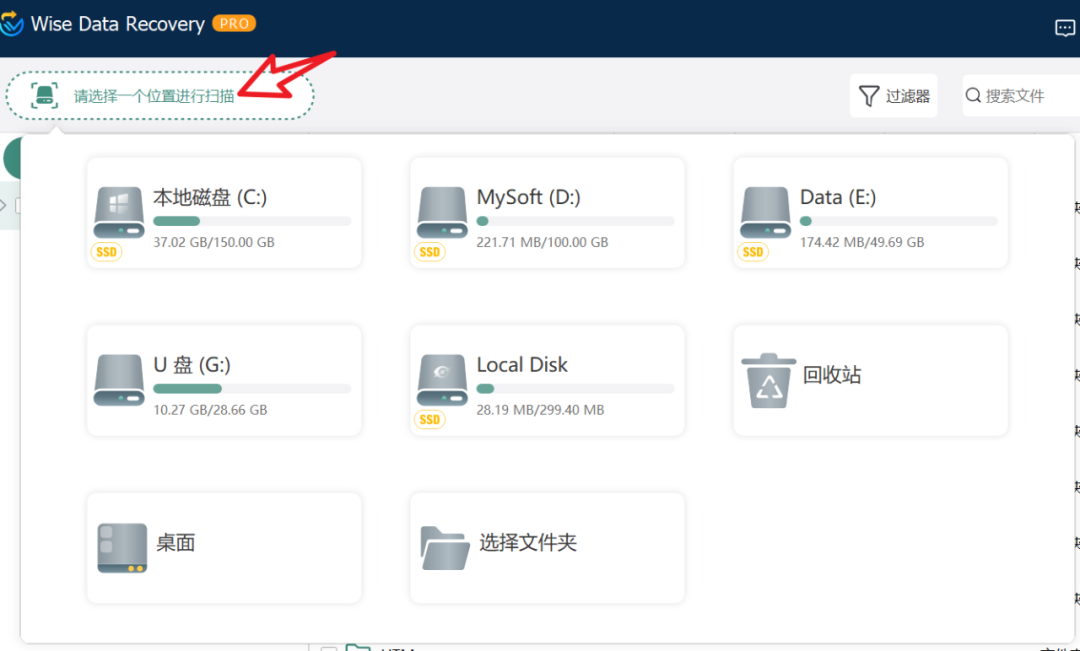Click the D: drive usage bar

tap(575, 221)
